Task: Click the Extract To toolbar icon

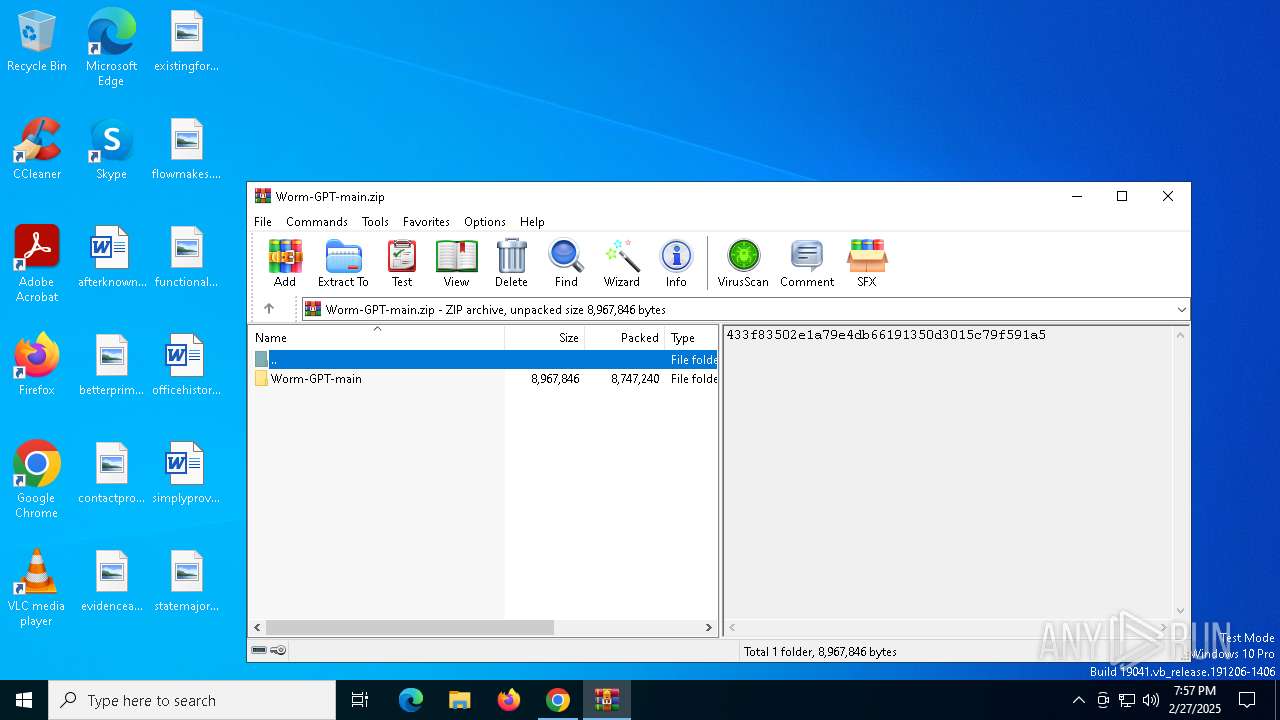Action: coord(343,264)
